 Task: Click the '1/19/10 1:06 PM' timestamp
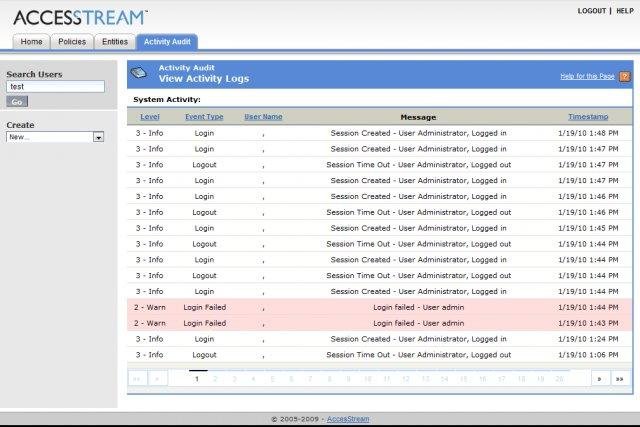[x=588, y=355]
